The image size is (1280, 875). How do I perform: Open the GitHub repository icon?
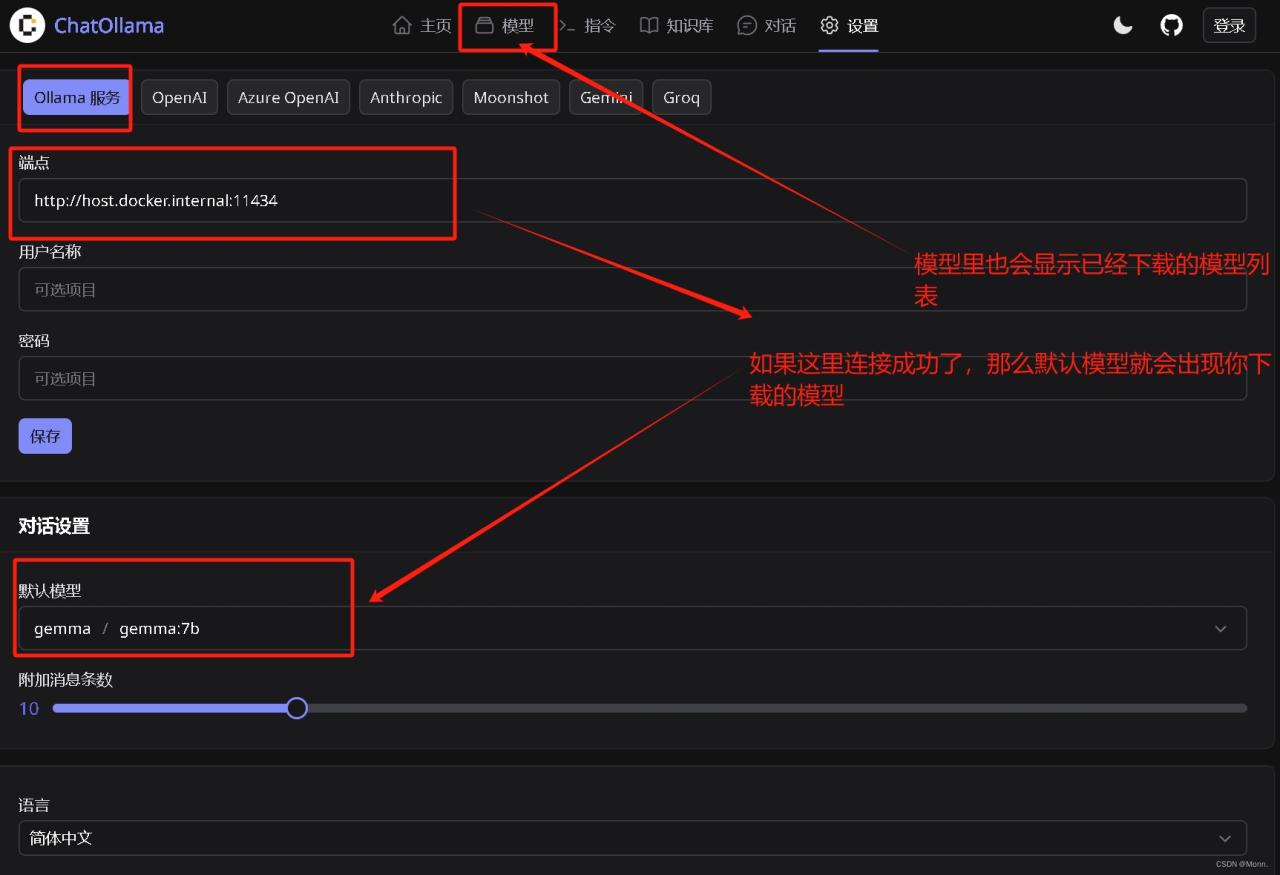point(1171,26)
